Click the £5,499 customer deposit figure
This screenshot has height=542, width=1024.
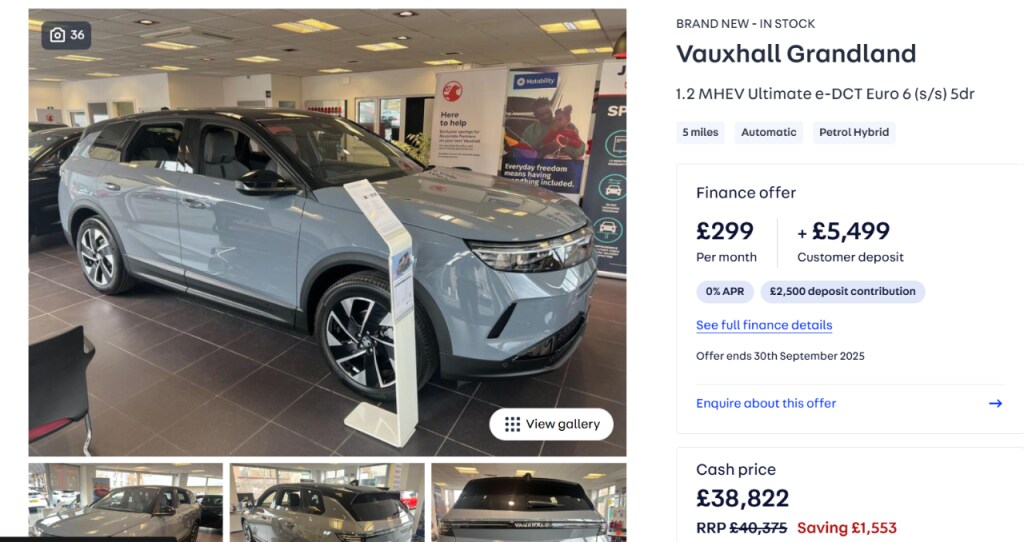[x=850, y=231]
